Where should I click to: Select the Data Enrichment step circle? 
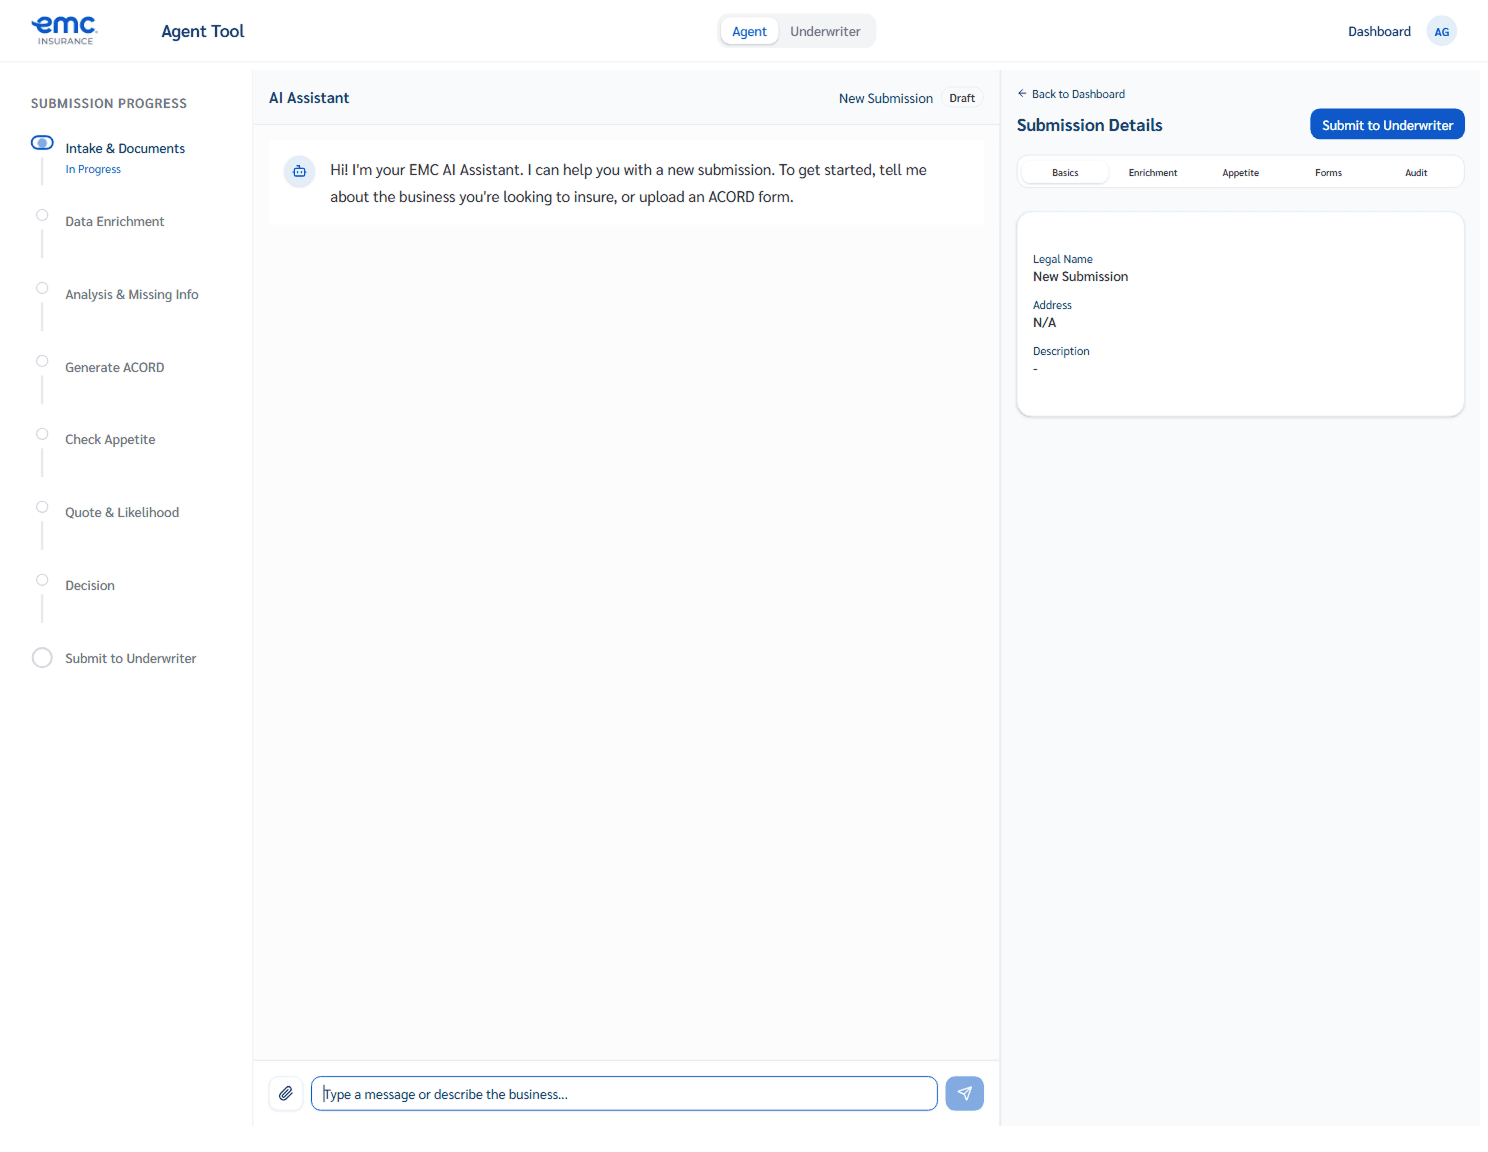pyautogui.click(x=42, y=214)
